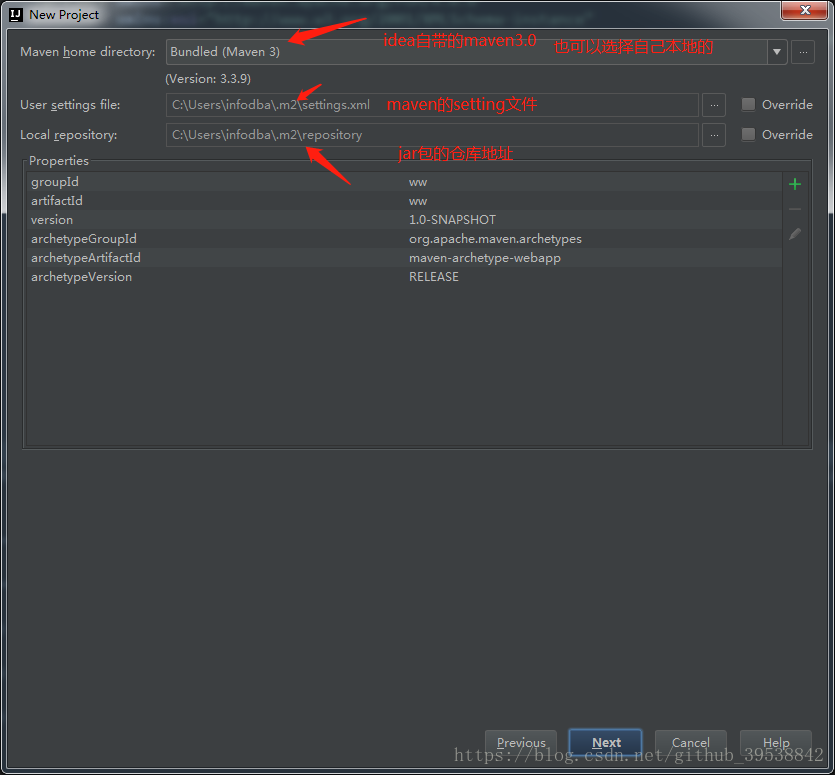The image size is (835, 775).
Task: Click the org.apache.maven.archetypes value
Action: tap(495, 239)
